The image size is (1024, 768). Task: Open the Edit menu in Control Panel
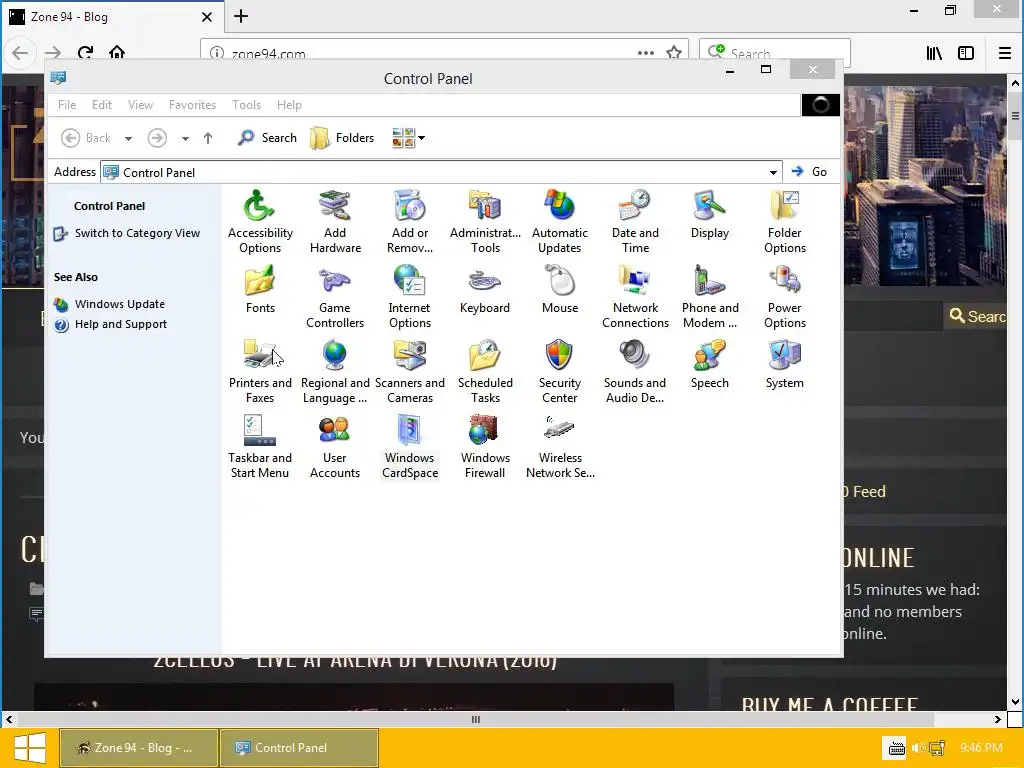[102, 104]
